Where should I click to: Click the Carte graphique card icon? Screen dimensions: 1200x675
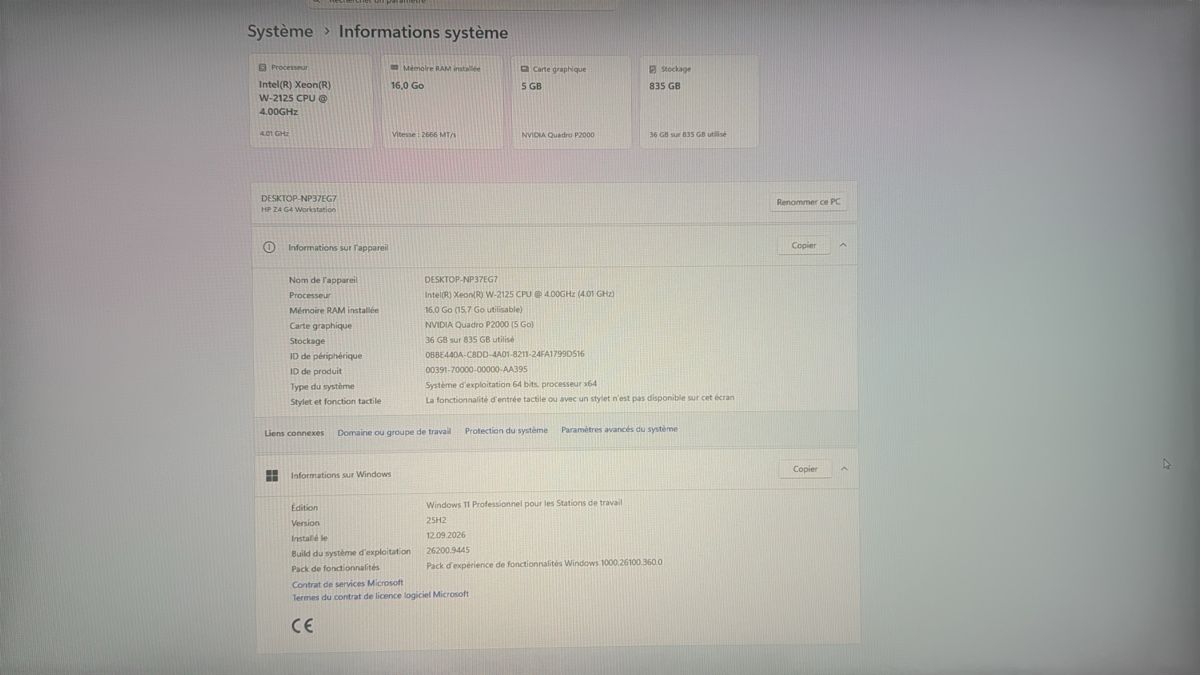pyautogui.click(x=525, y=68)
